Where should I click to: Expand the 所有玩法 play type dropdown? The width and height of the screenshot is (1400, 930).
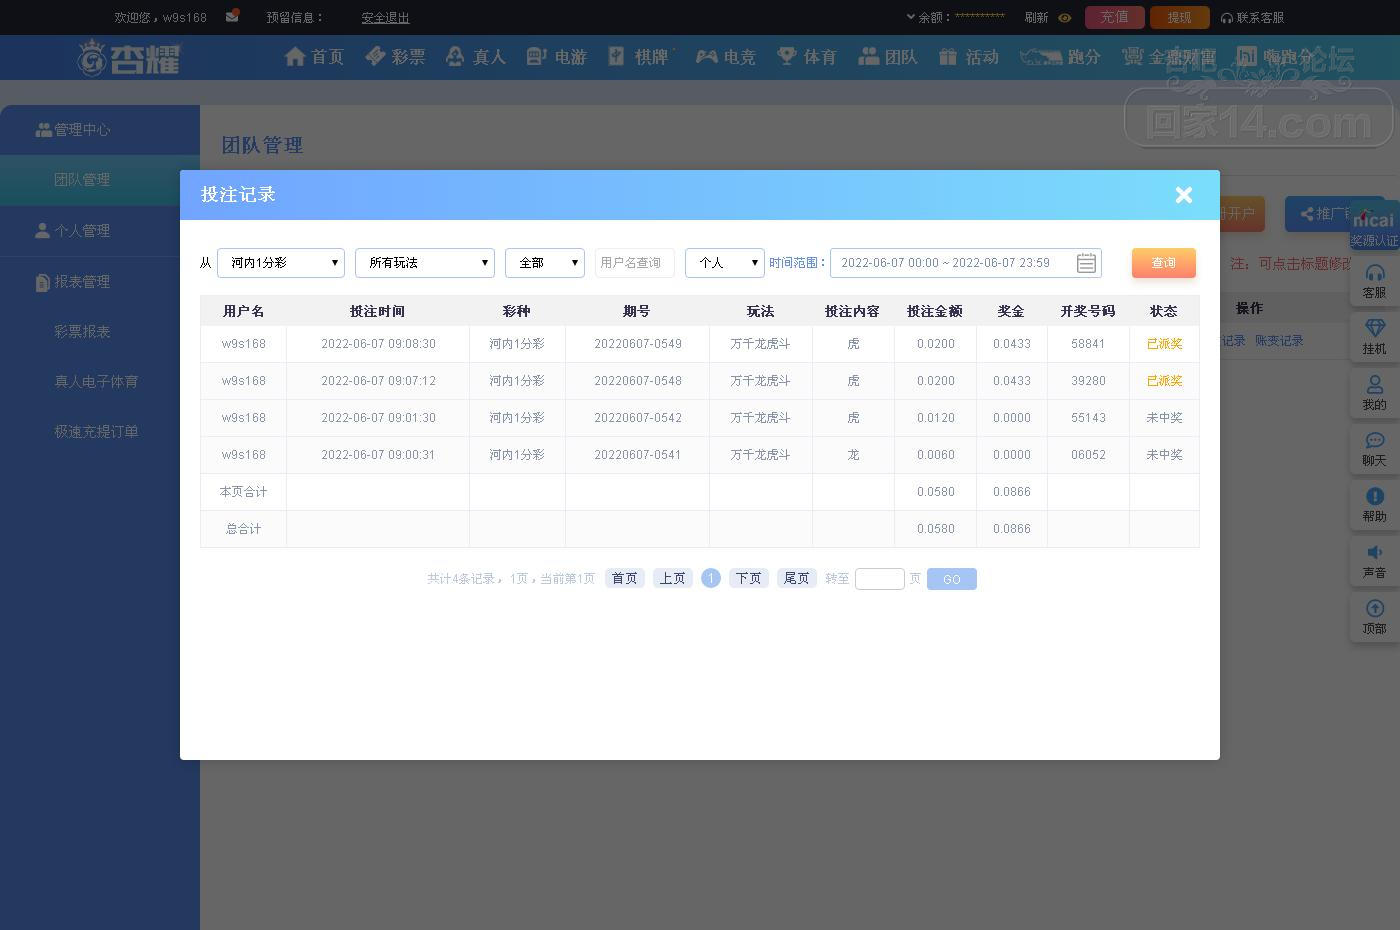425,263
